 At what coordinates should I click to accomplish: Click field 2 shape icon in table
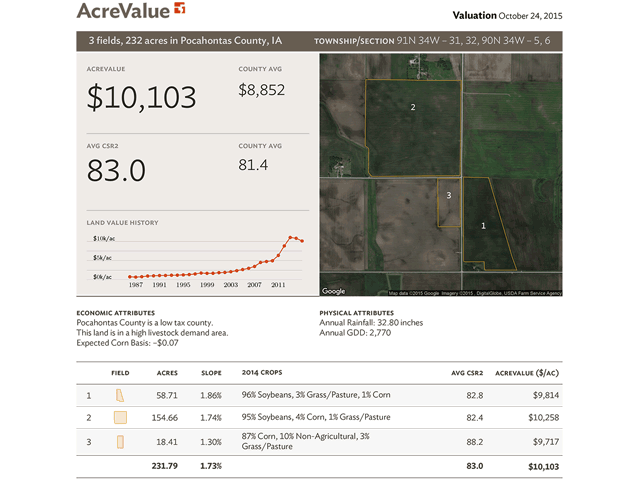click(x=120, y=418)
